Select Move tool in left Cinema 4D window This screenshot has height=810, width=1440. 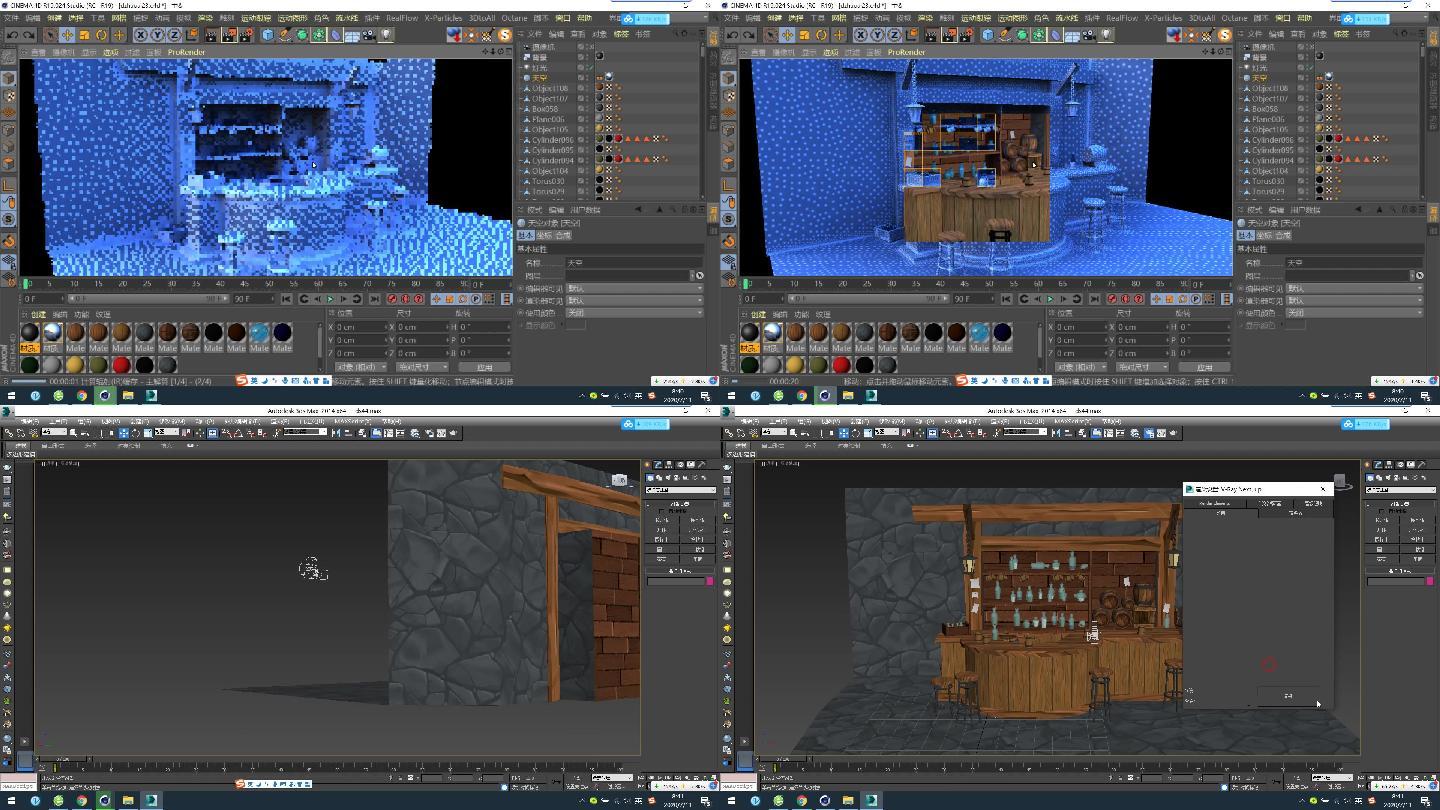(67, 34)
